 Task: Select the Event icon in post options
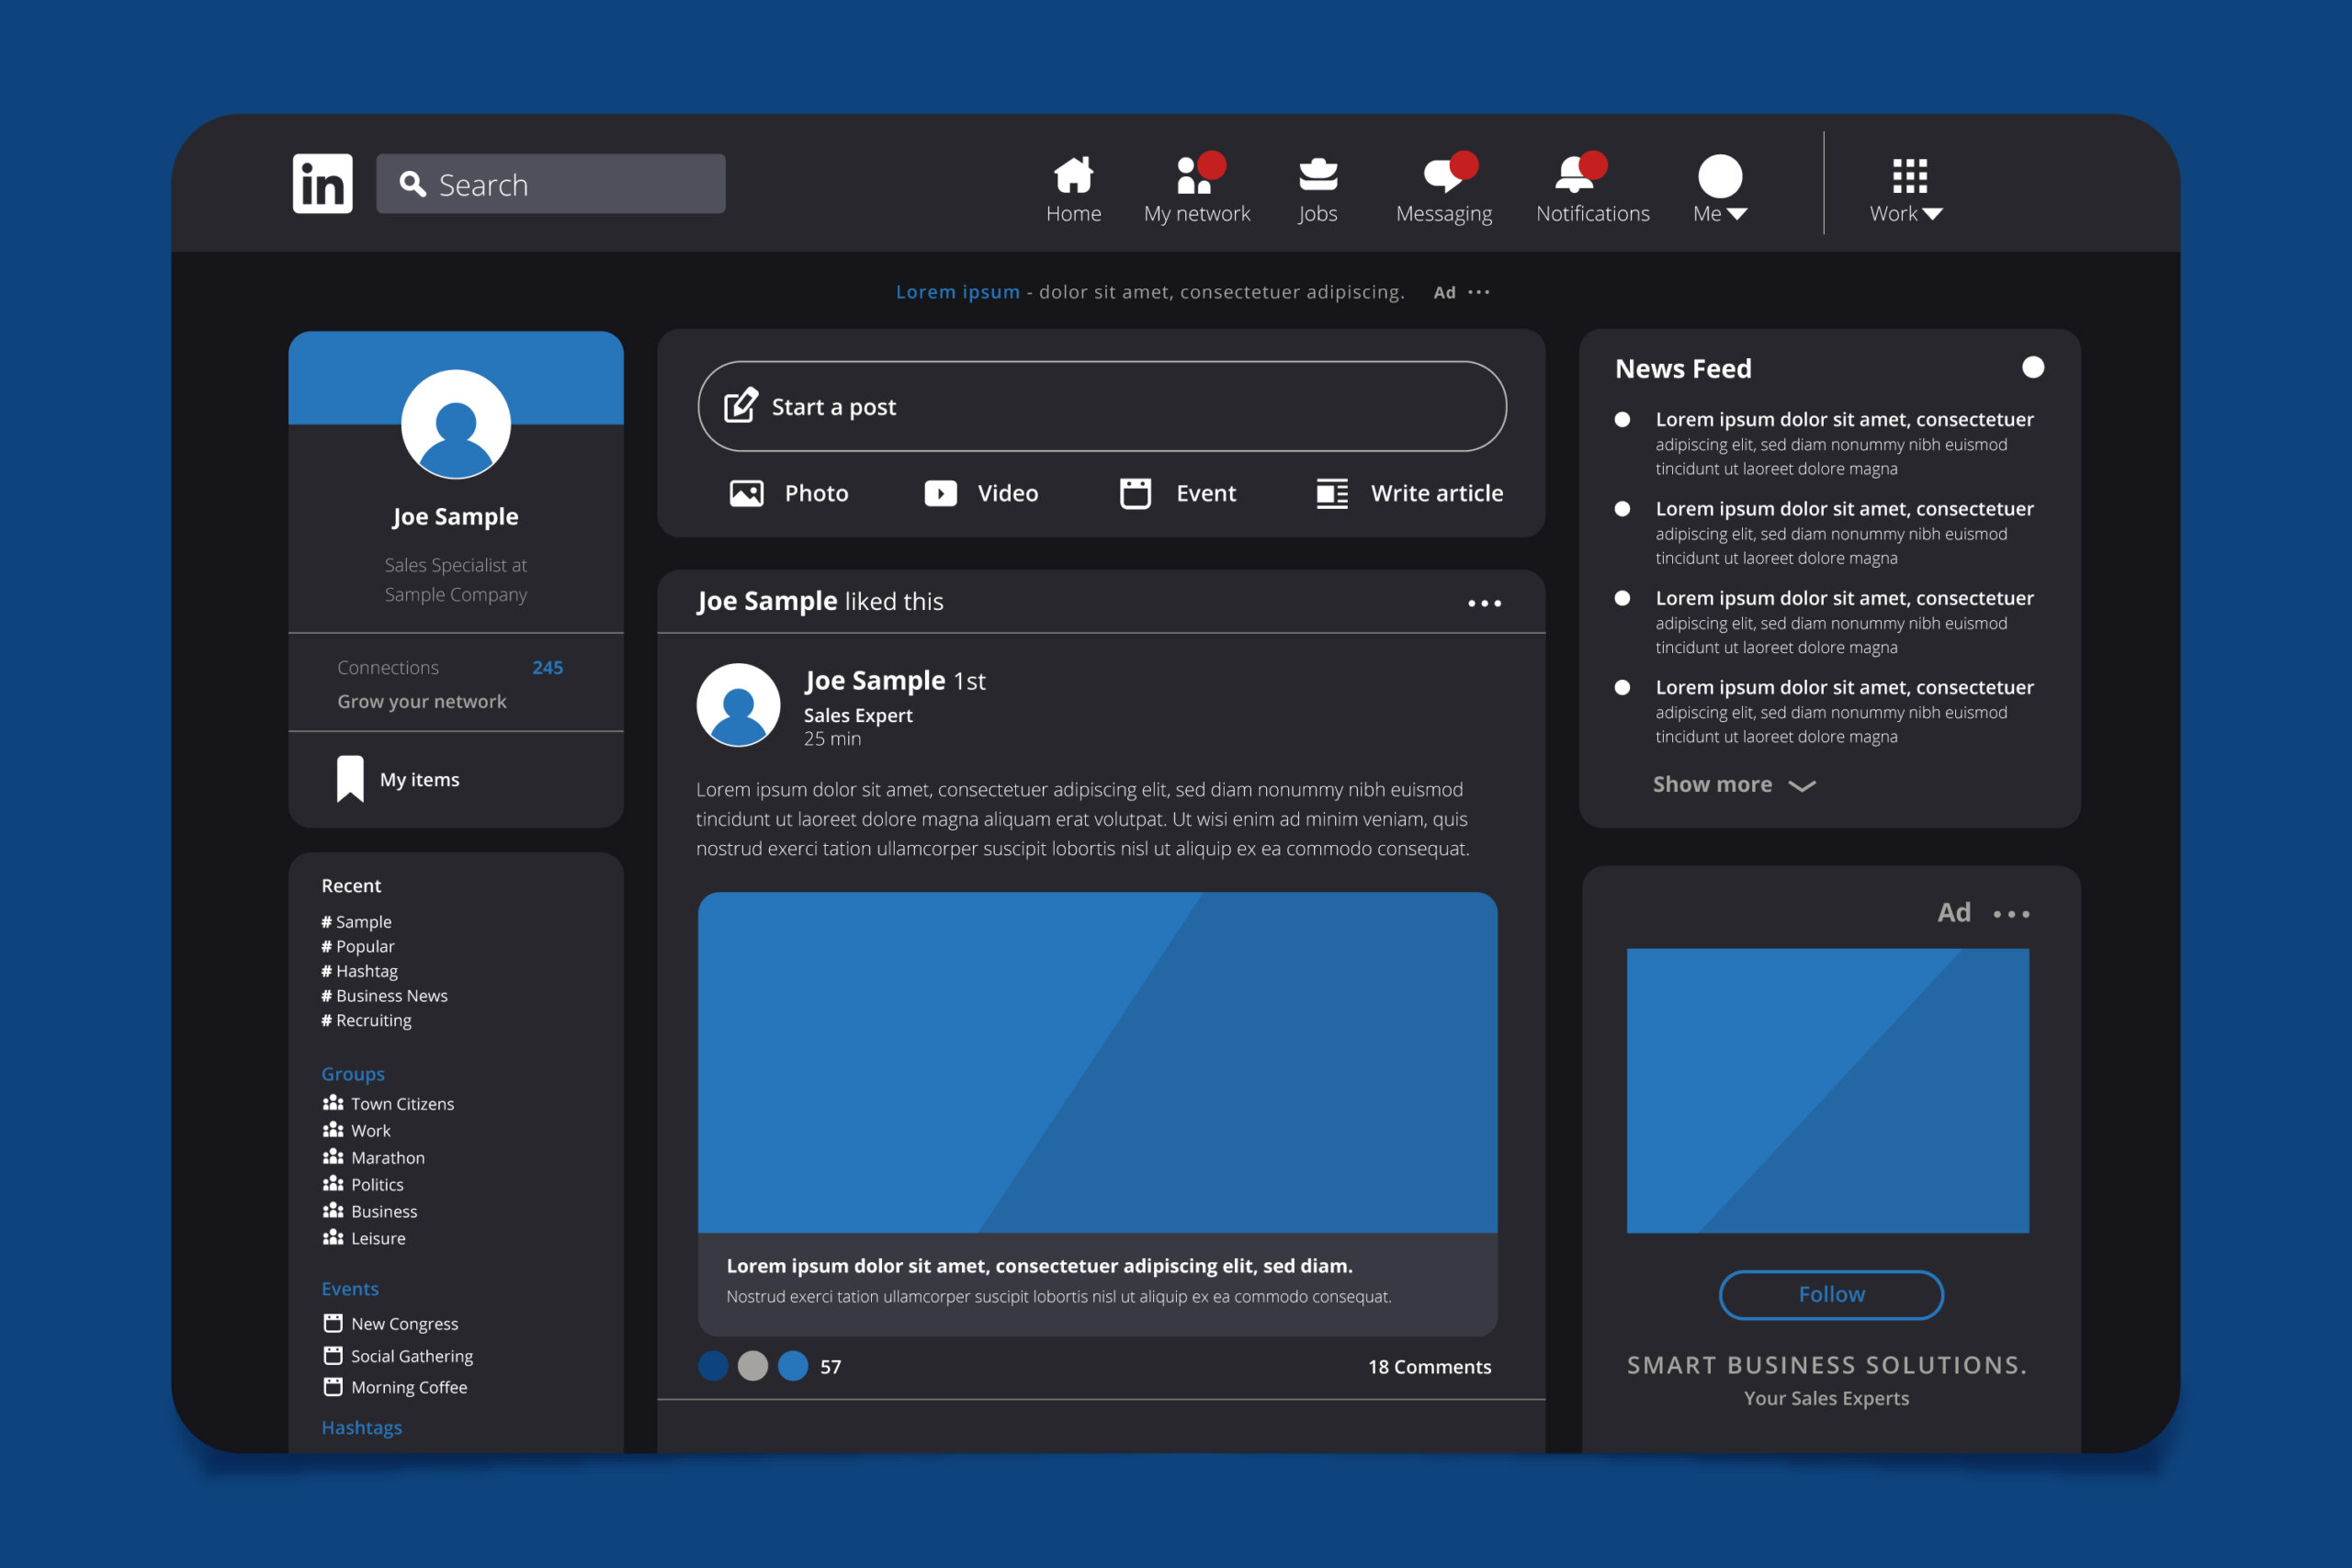(x=1132, y=491)
